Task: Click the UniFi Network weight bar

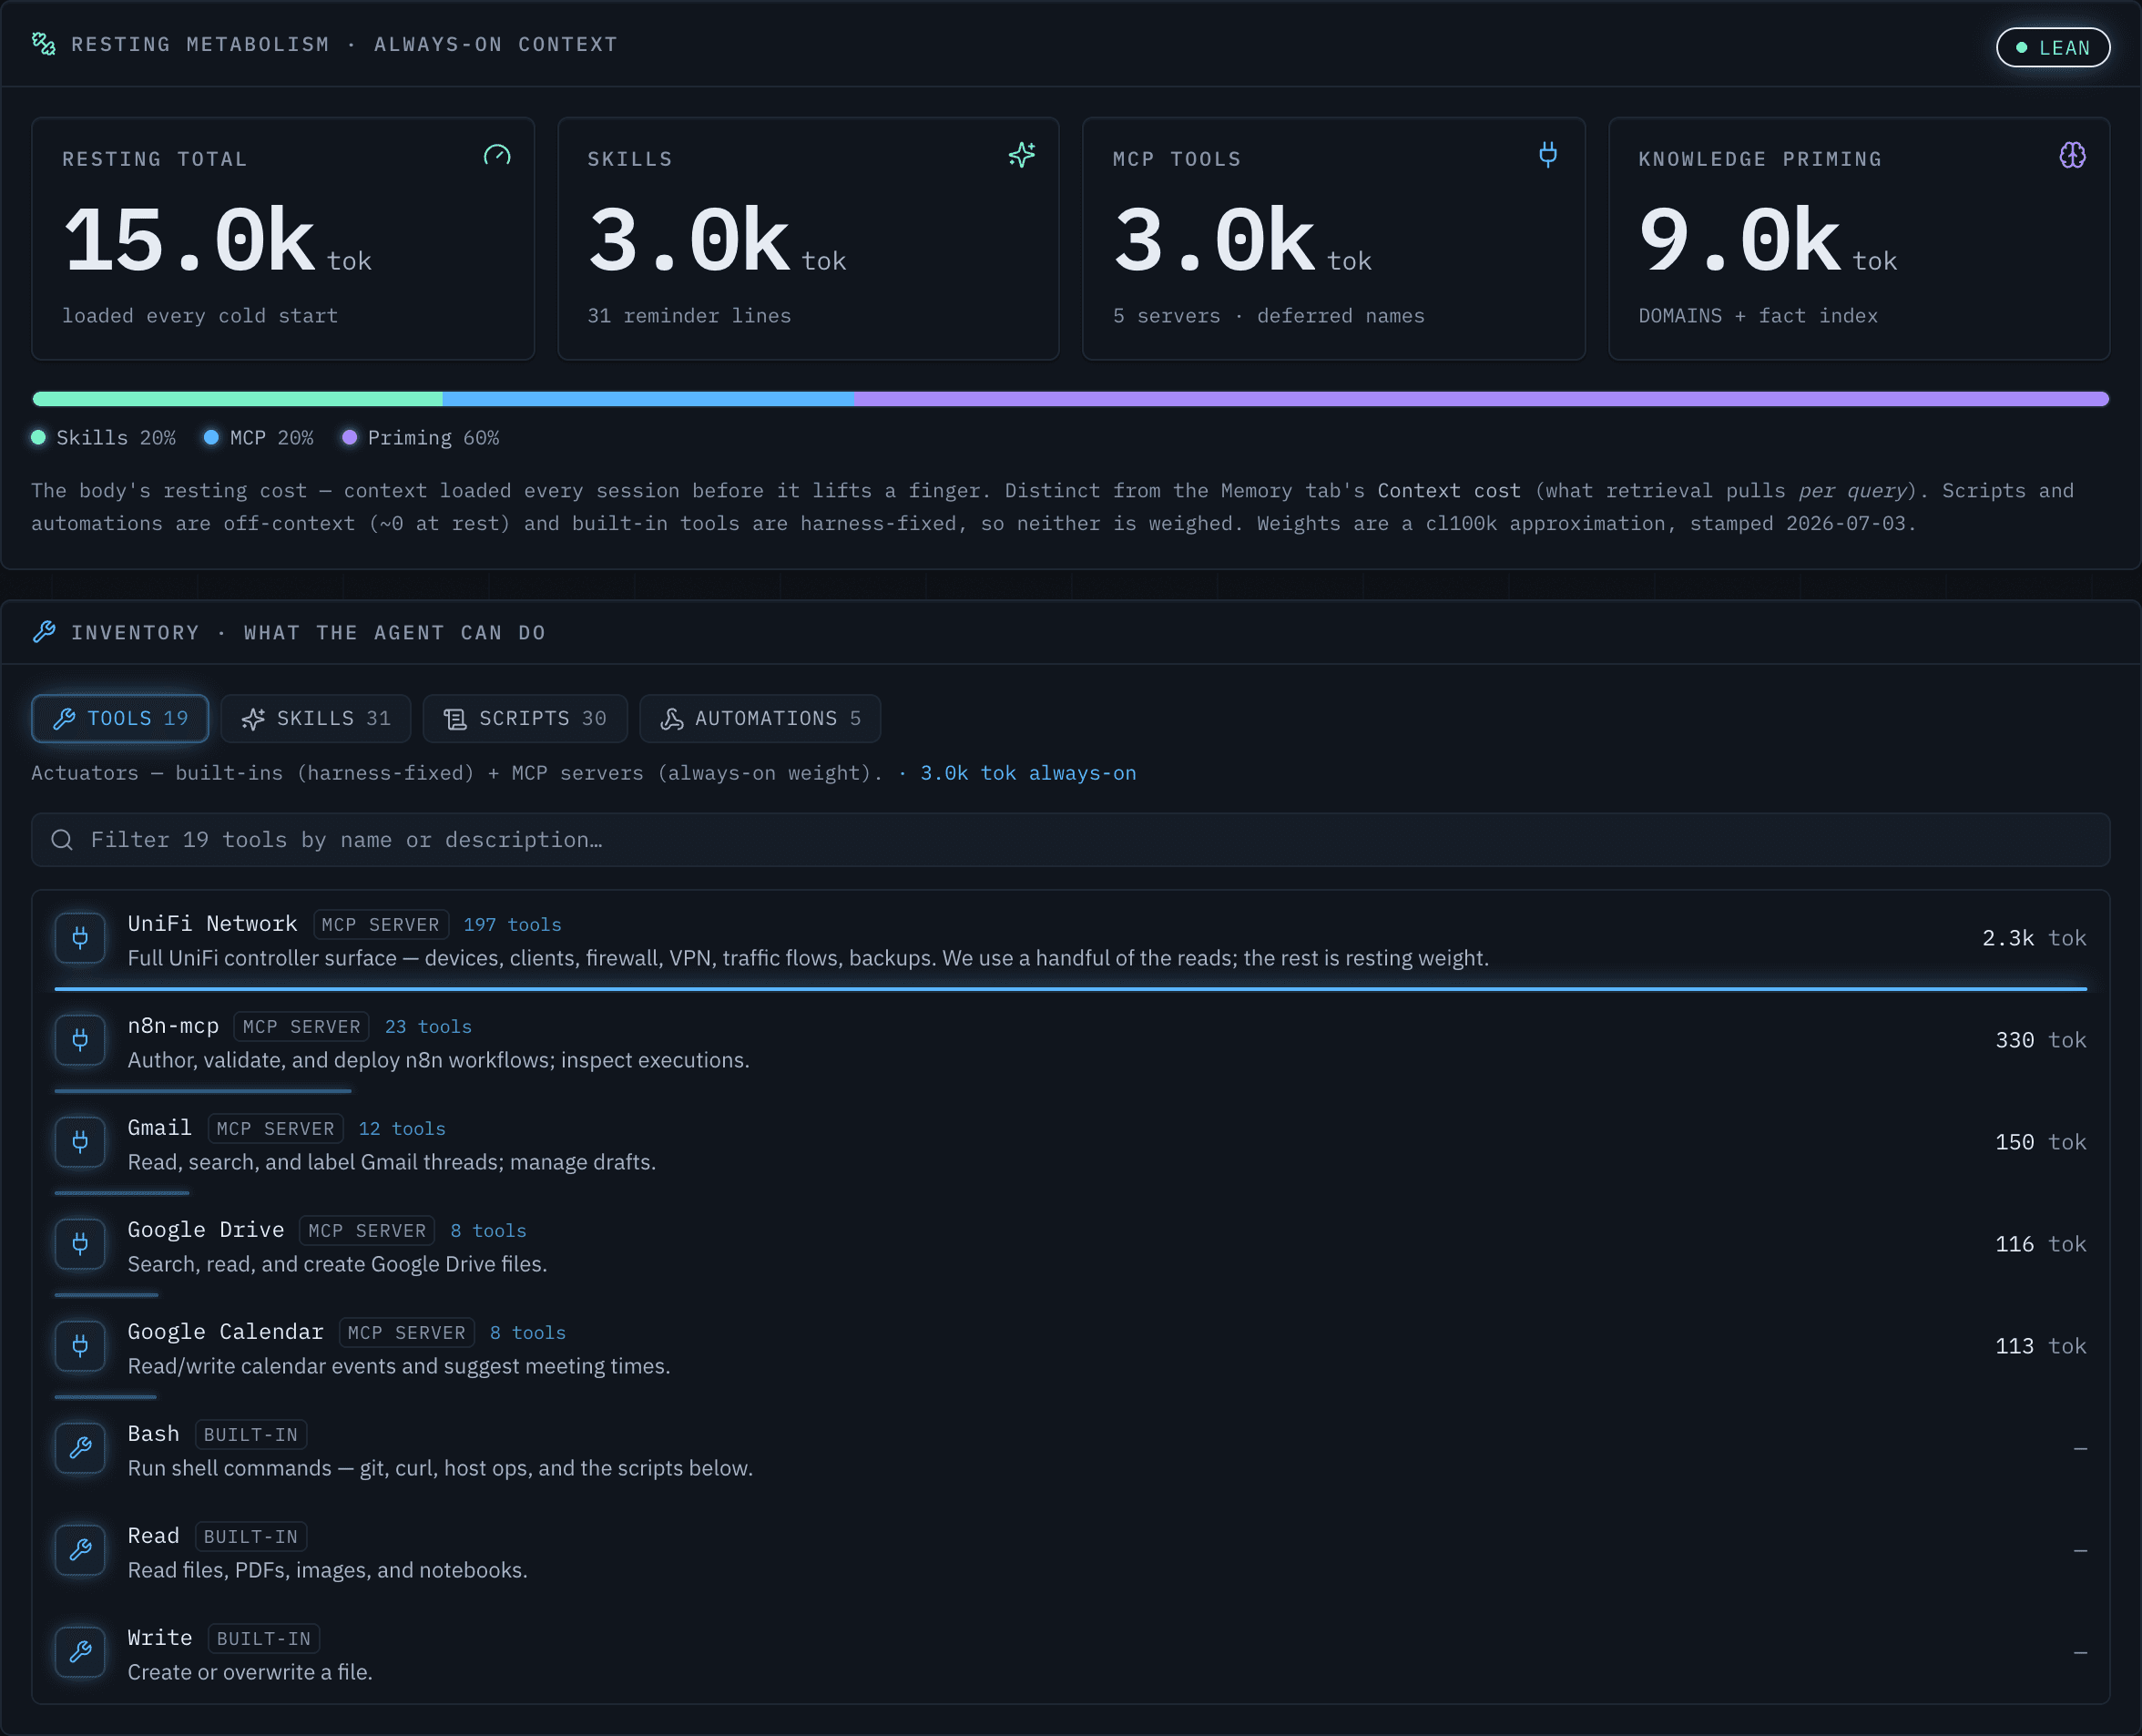Action: [1070, 989]
